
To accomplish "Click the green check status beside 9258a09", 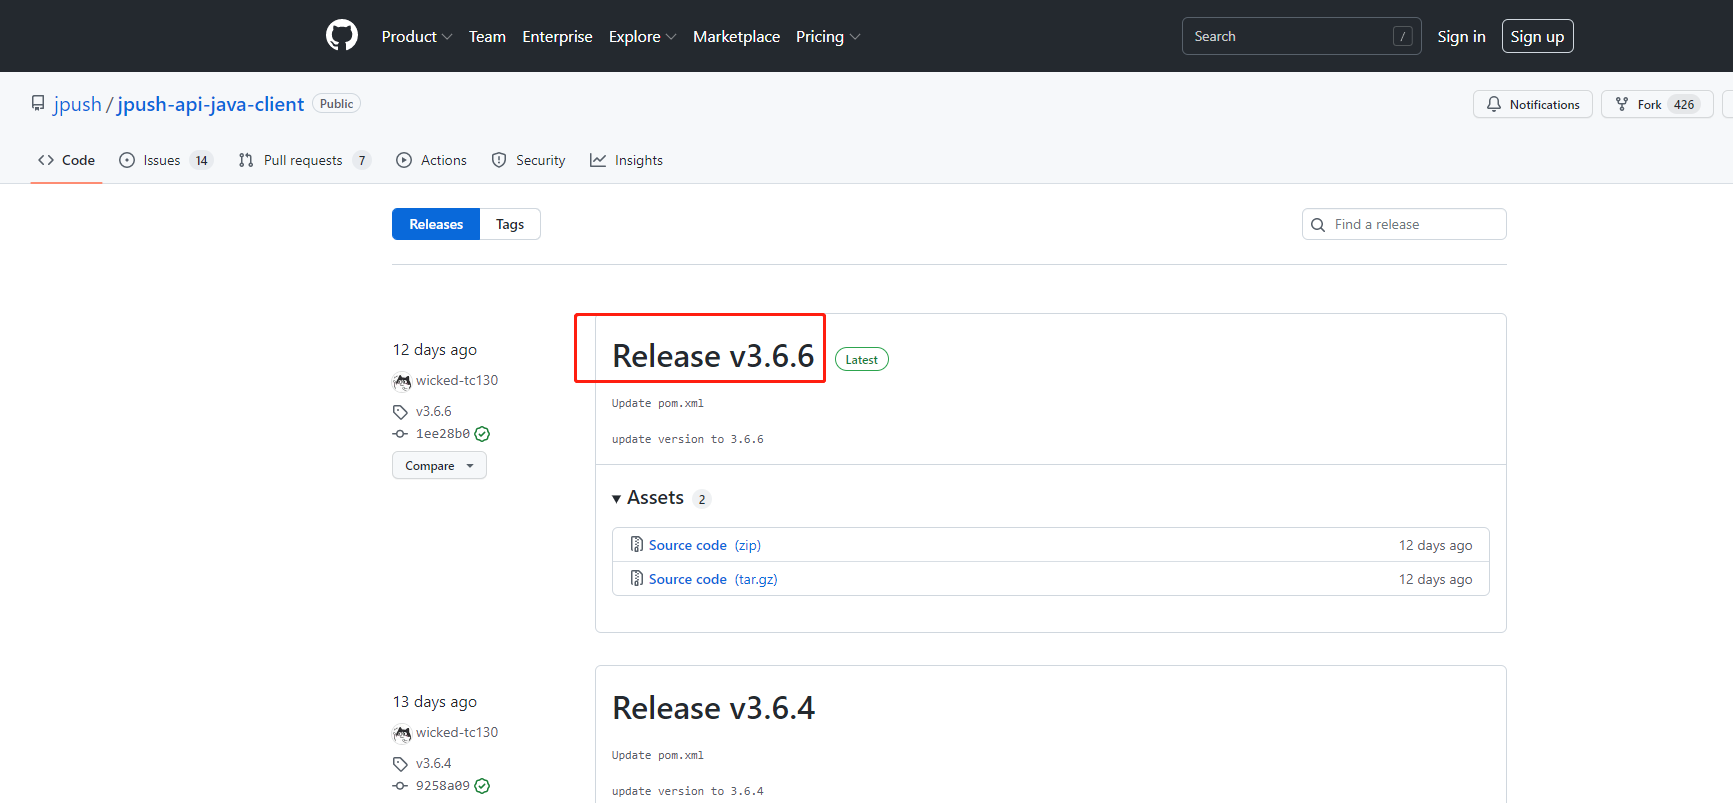I will 482,786.
